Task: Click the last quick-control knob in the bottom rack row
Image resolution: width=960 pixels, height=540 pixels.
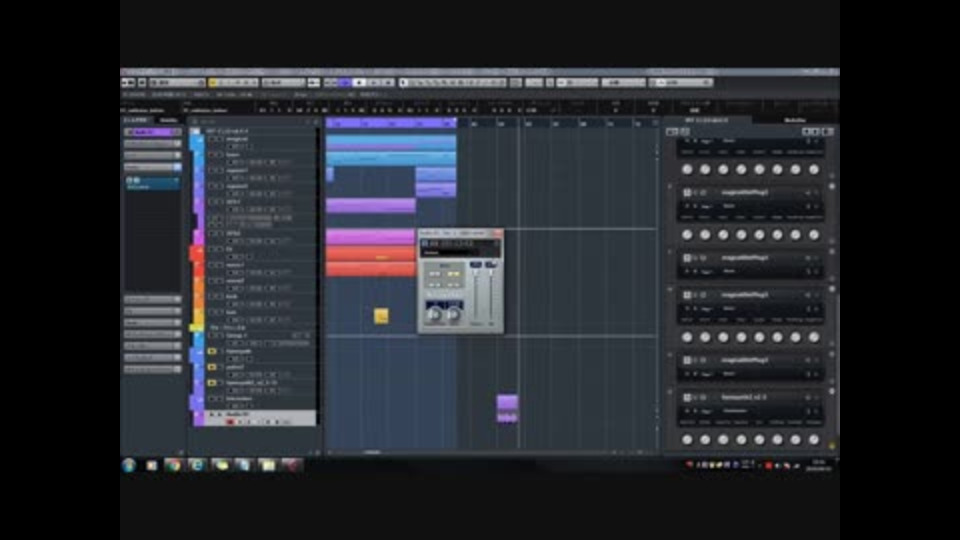Action: (814, 440)
